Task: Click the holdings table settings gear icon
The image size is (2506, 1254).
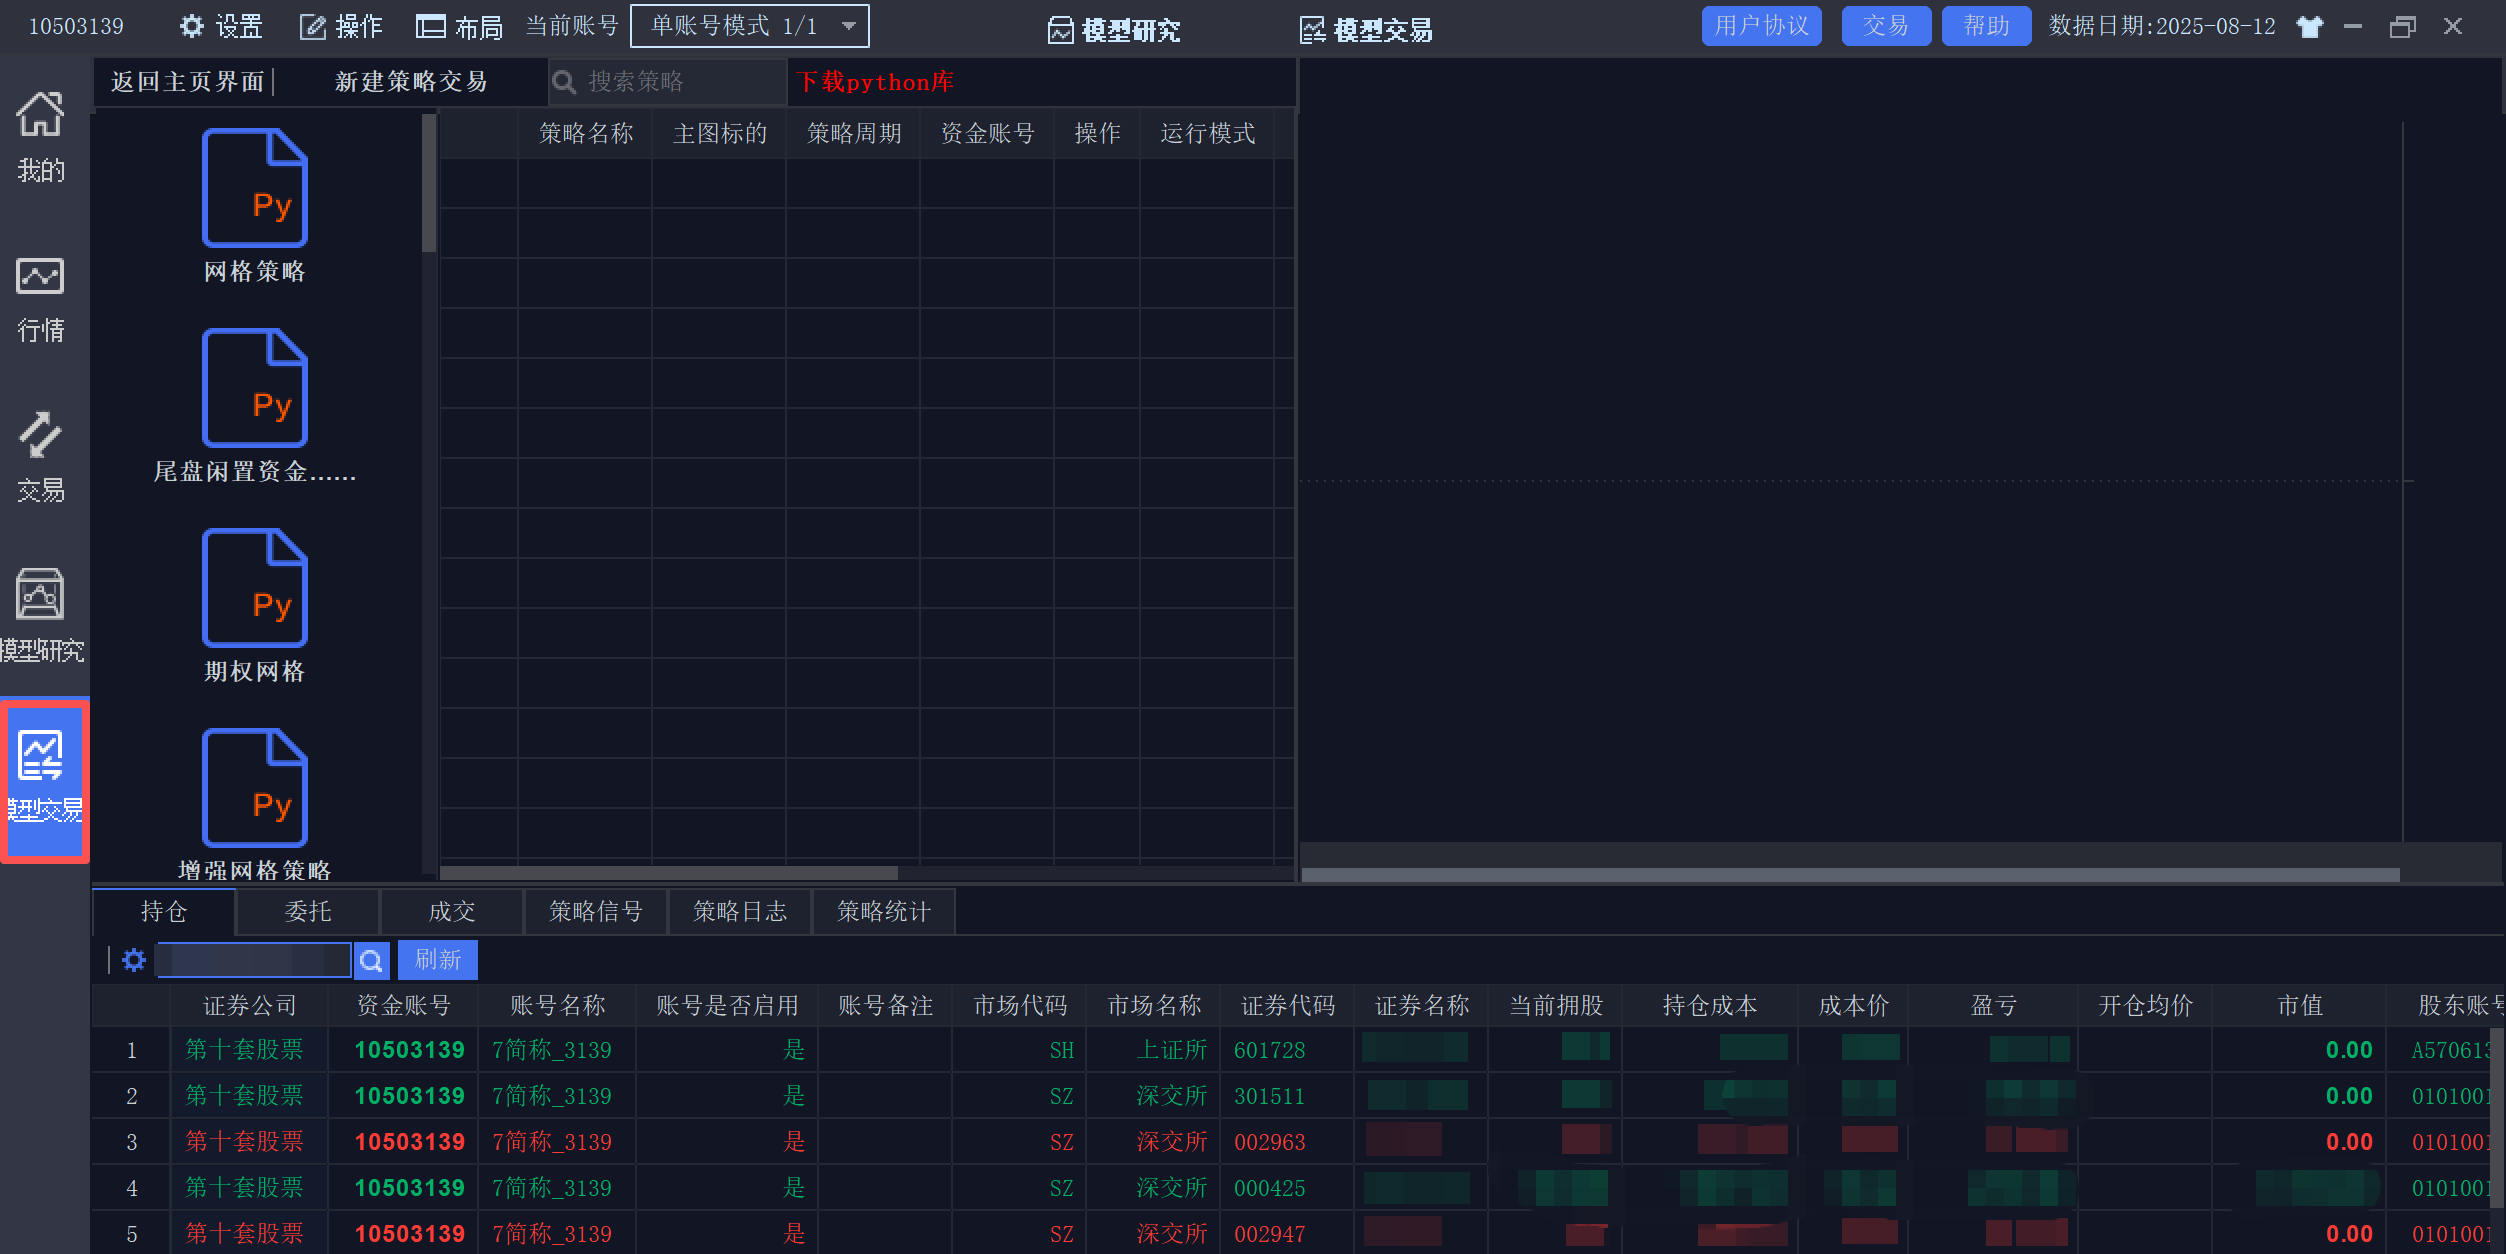Action: point(134,960)
